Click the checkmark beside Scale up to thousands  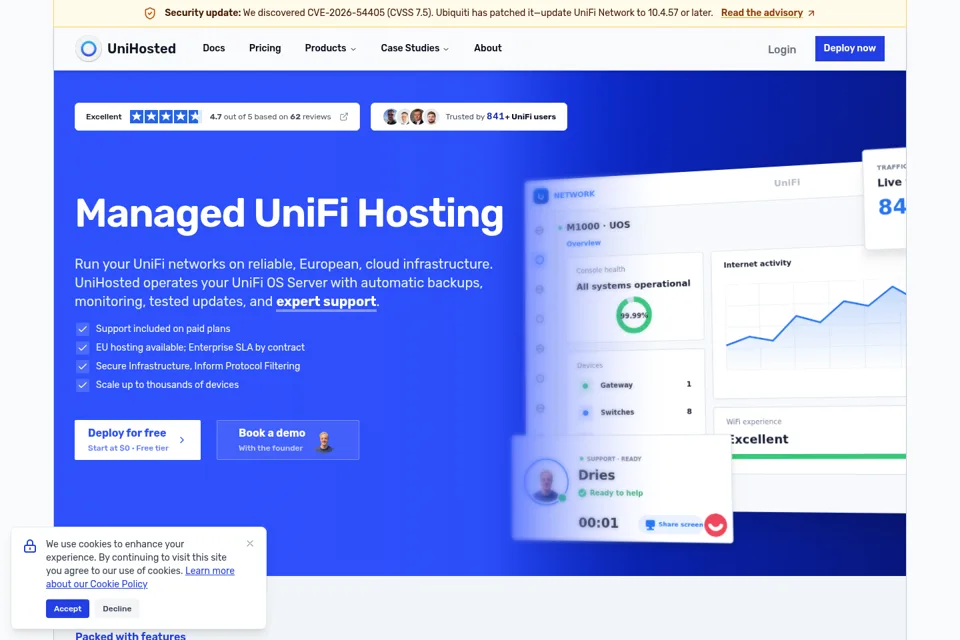tap(82, 385)
